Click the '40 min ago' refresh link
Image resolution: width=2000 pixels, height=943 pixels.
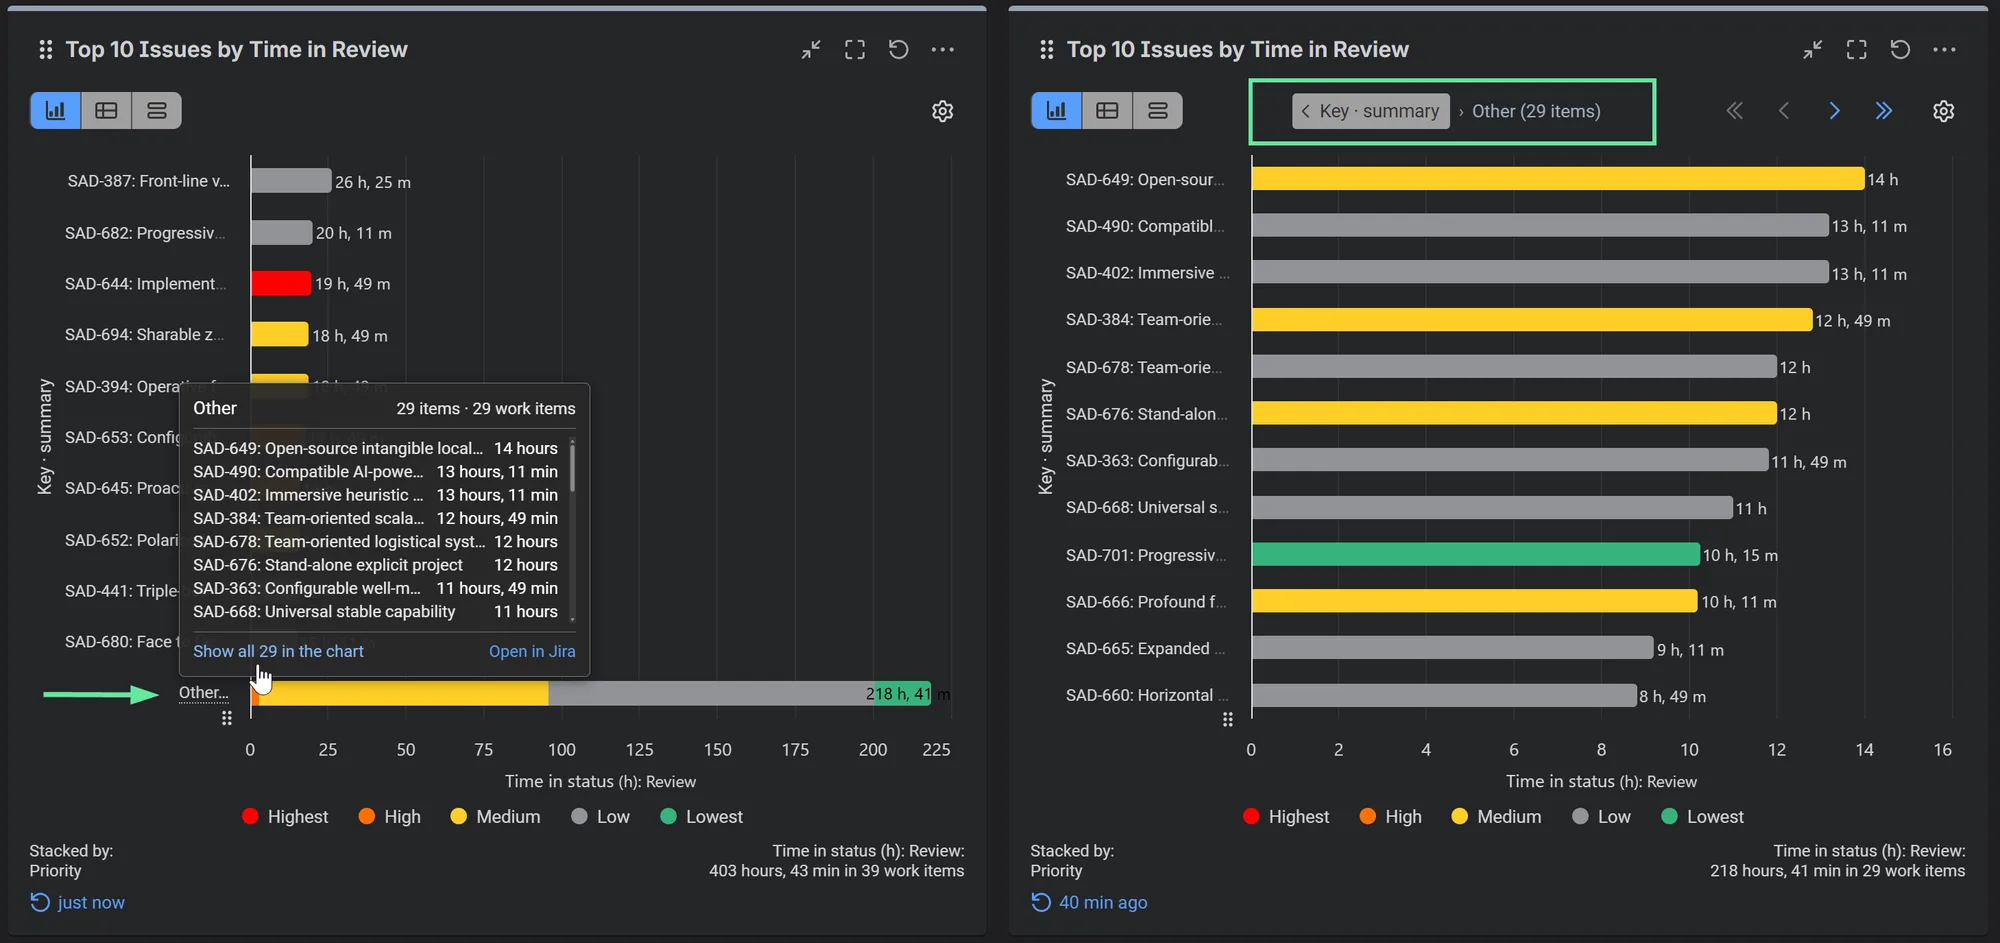click(1089, 902)
